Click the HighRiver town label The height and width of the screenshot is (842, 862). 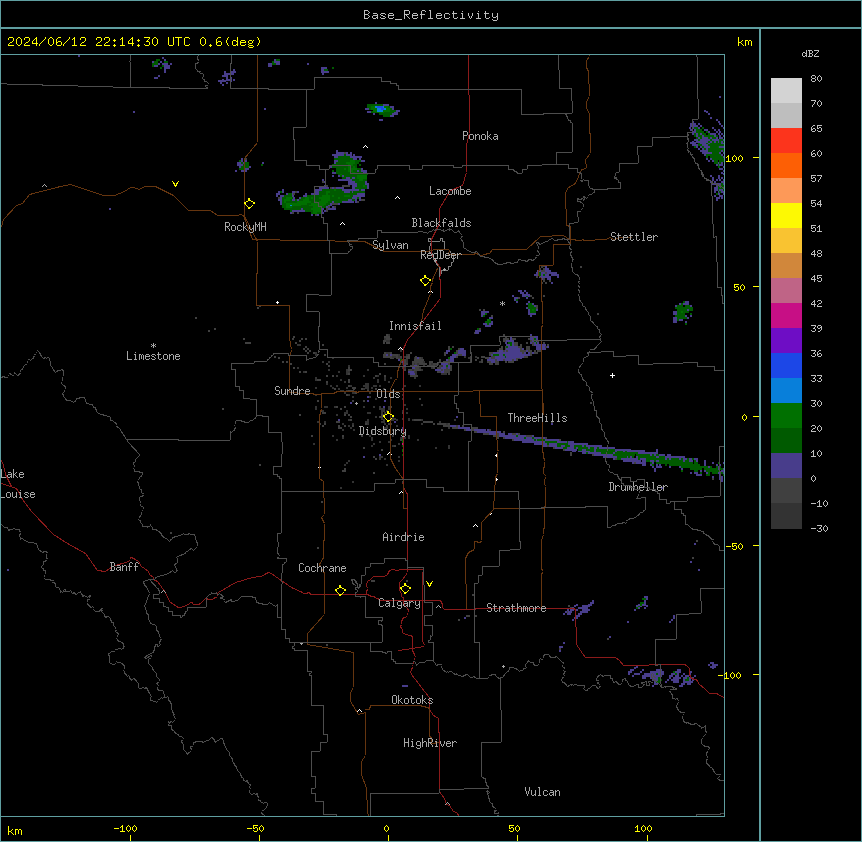(430, 743)
